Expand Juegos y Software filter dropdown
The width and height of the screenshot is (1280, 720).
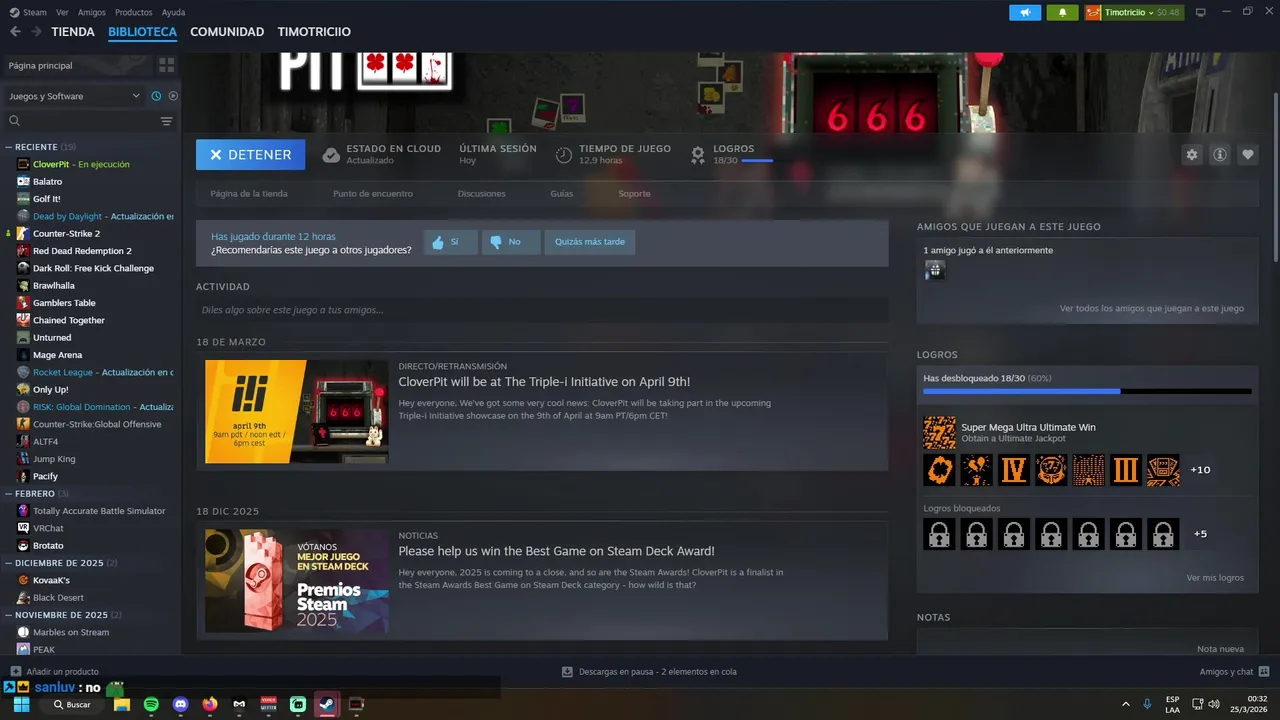pyautogui.click(x=74, y=96)
